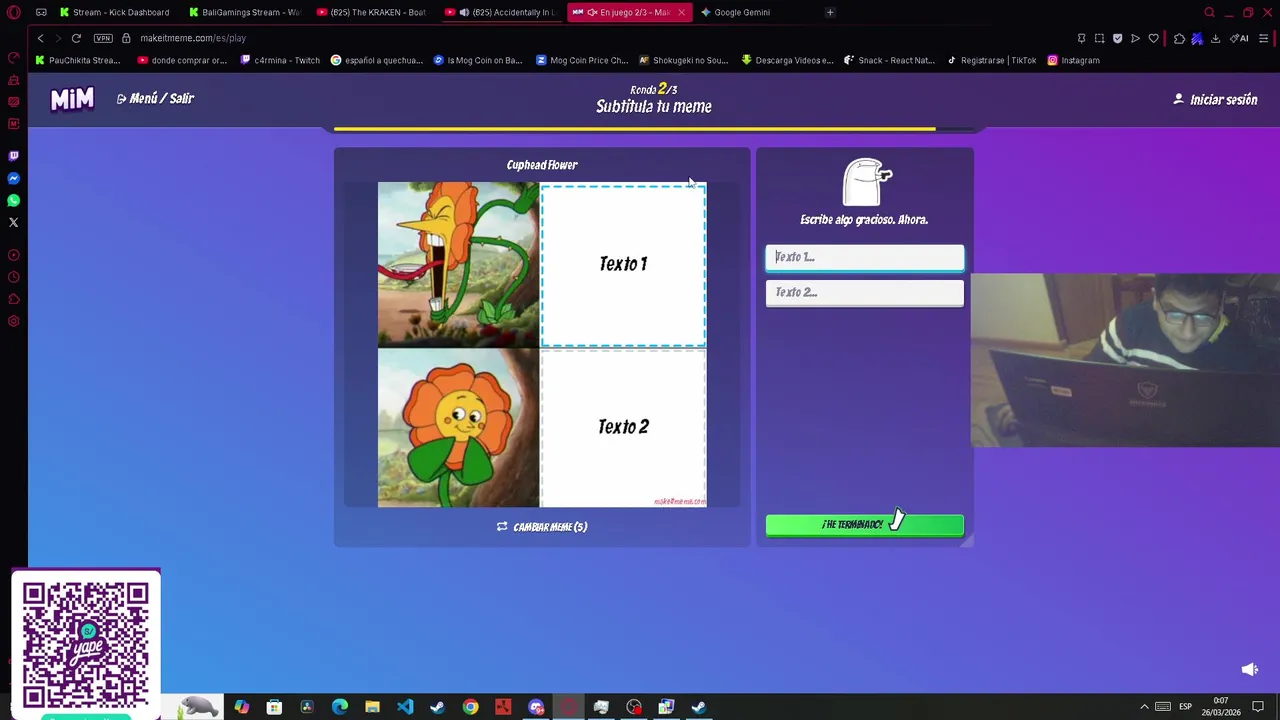Focus the Texto 2 input field
Viewport: 1280px width, 720px height.
[x=865, y=292]
